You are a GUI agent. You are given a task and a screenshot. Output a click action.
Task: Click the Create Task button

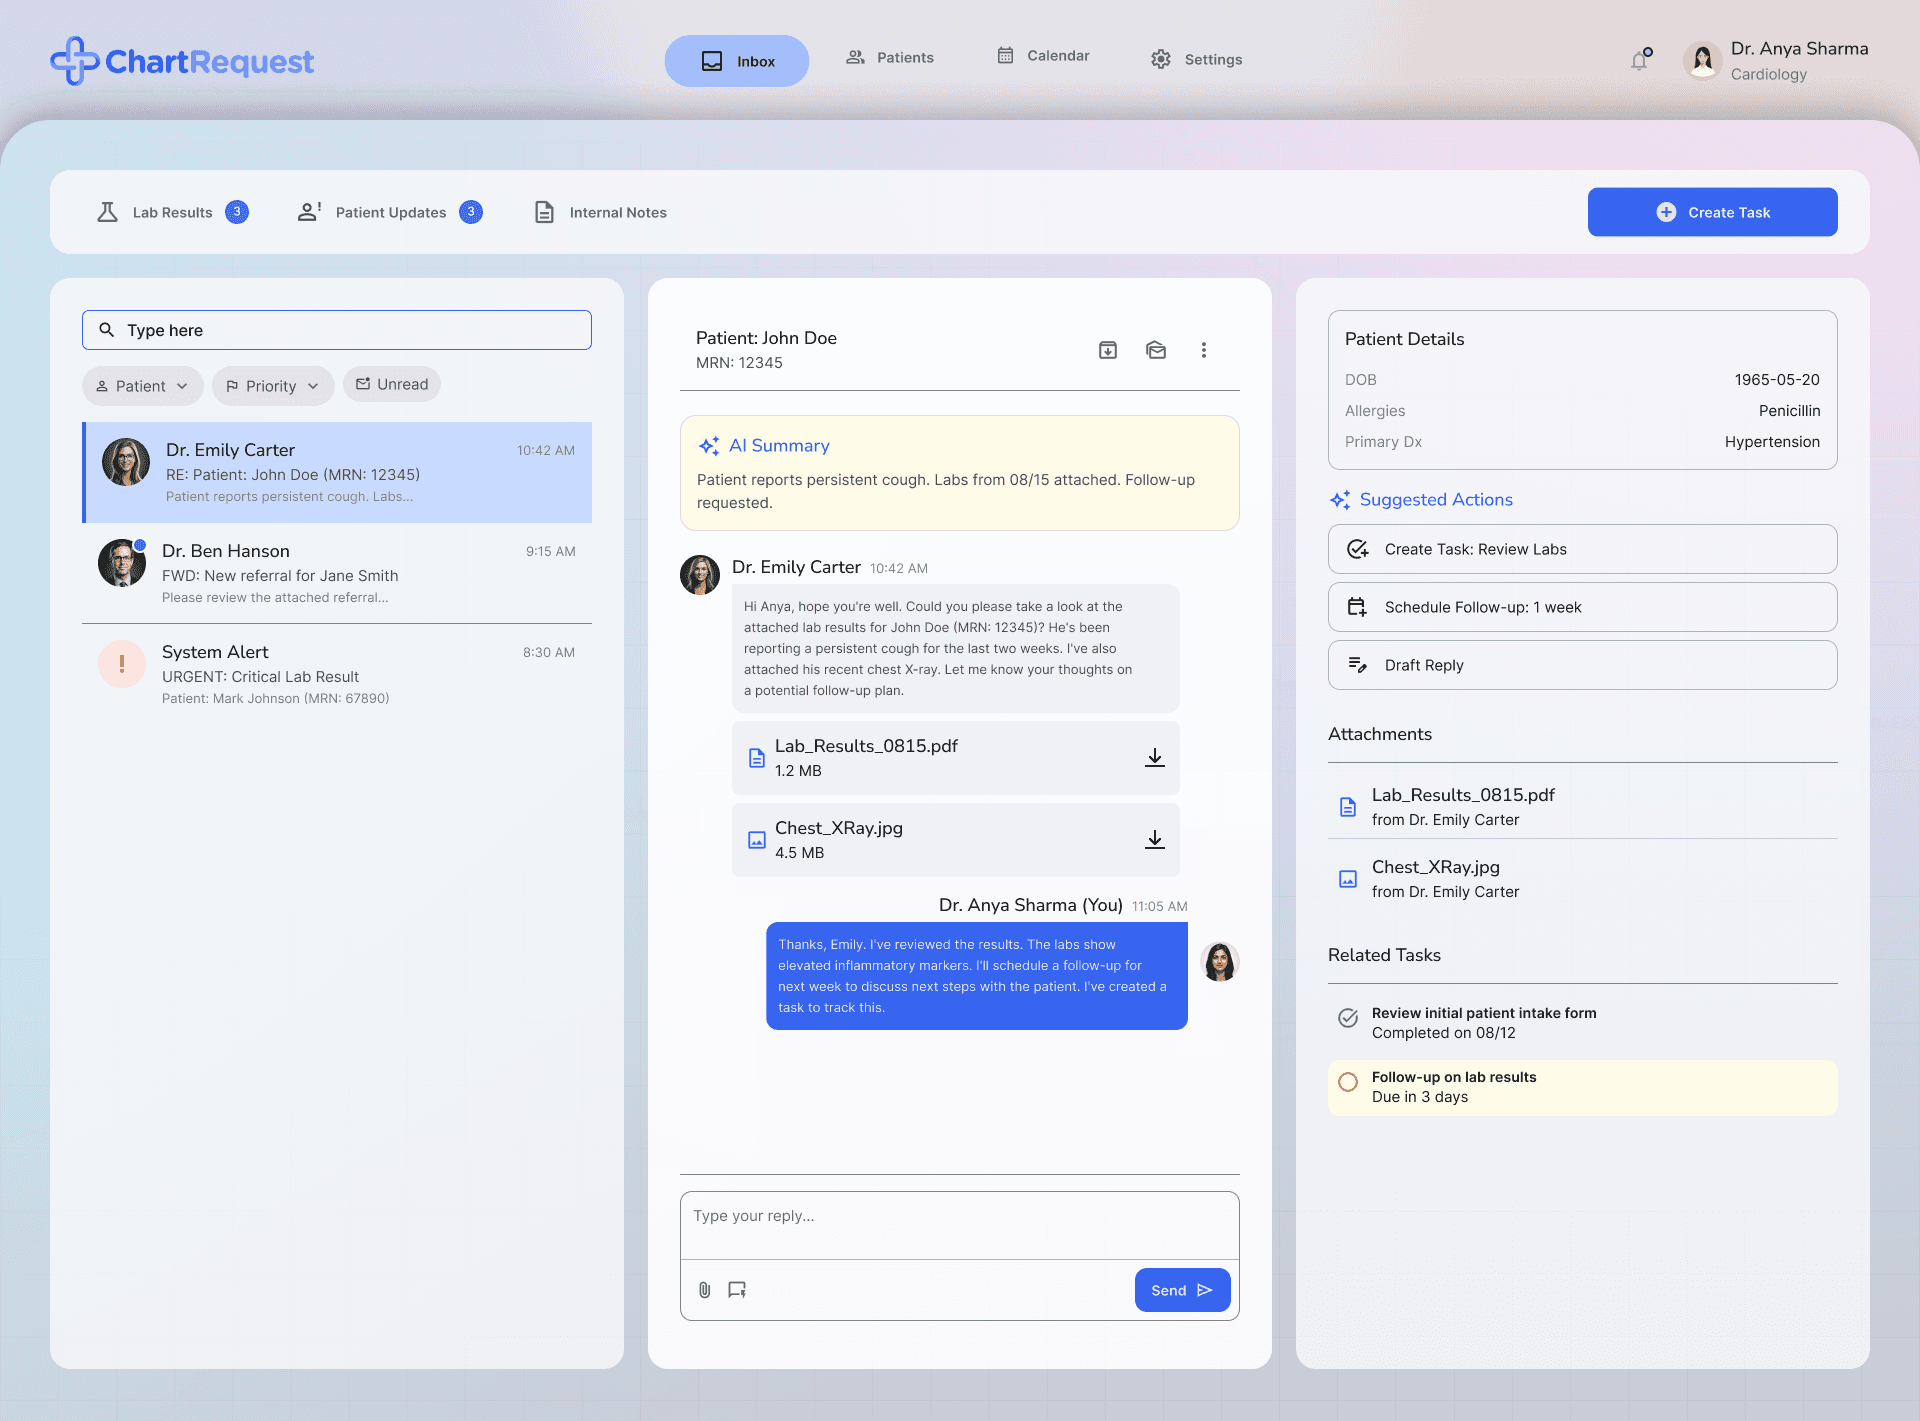pyautogui.click(x=1712, y=212)
